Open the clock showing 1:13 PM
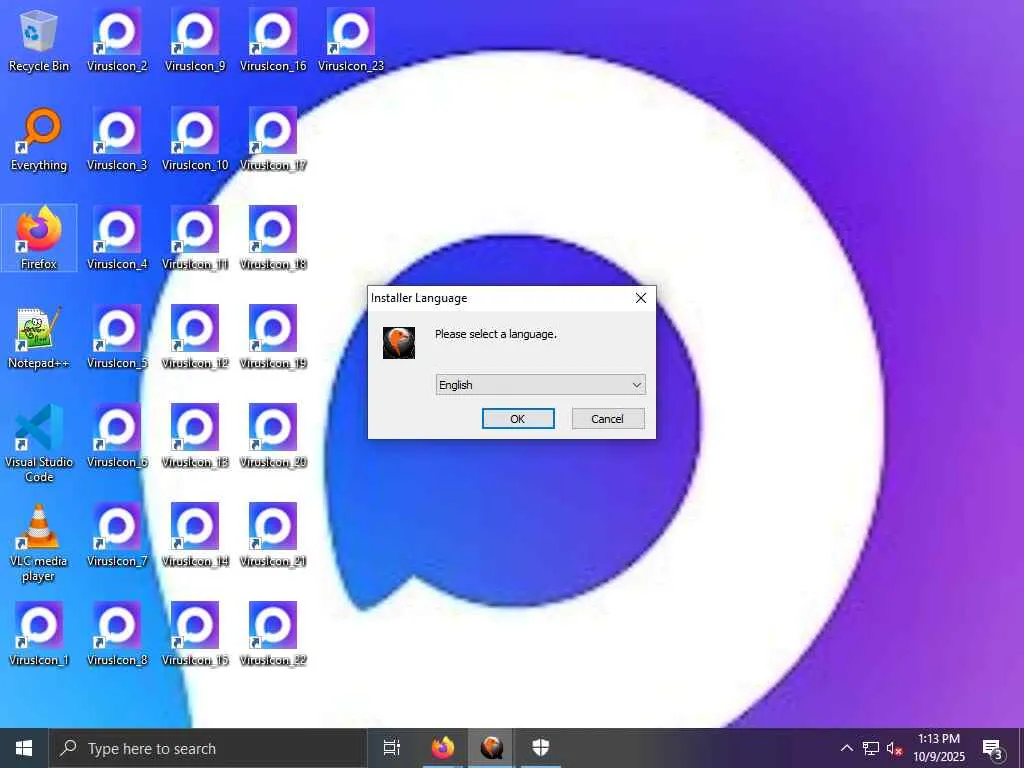The height and width of the screenshot is (768, 1024). pos(938,748)
